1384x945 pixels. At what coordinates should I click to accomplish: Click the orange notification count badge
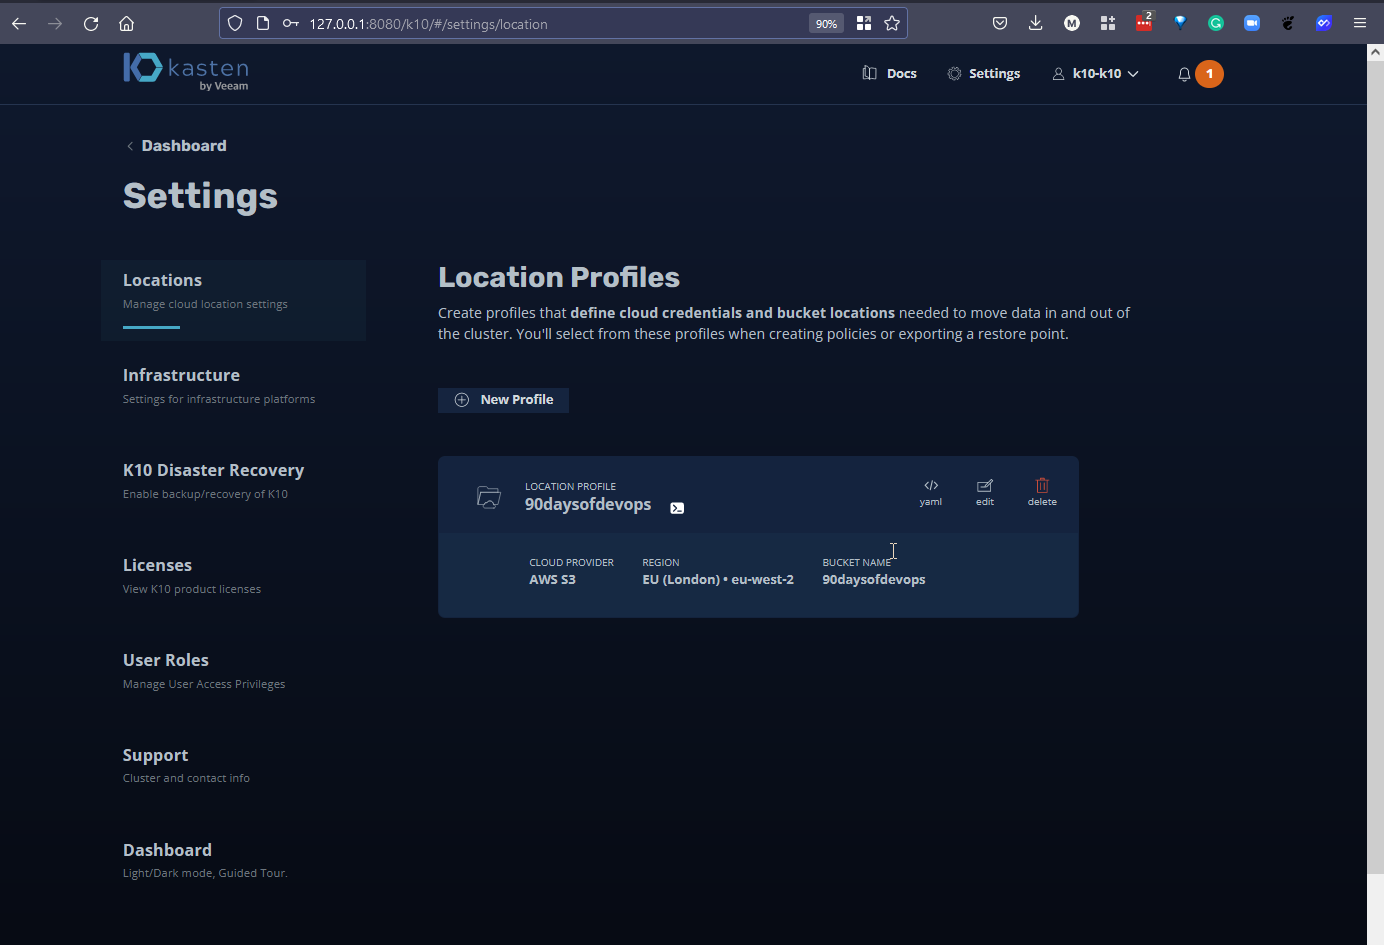tap(1209, 74)
